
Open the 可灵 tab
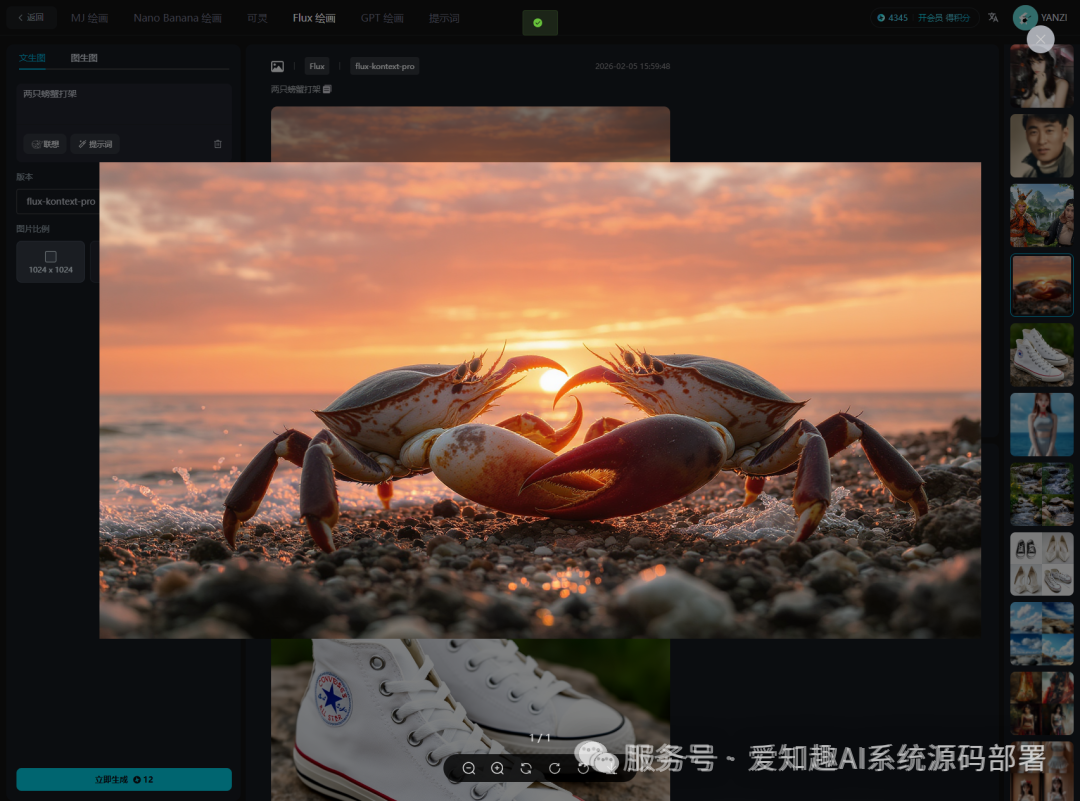point(257,18)
